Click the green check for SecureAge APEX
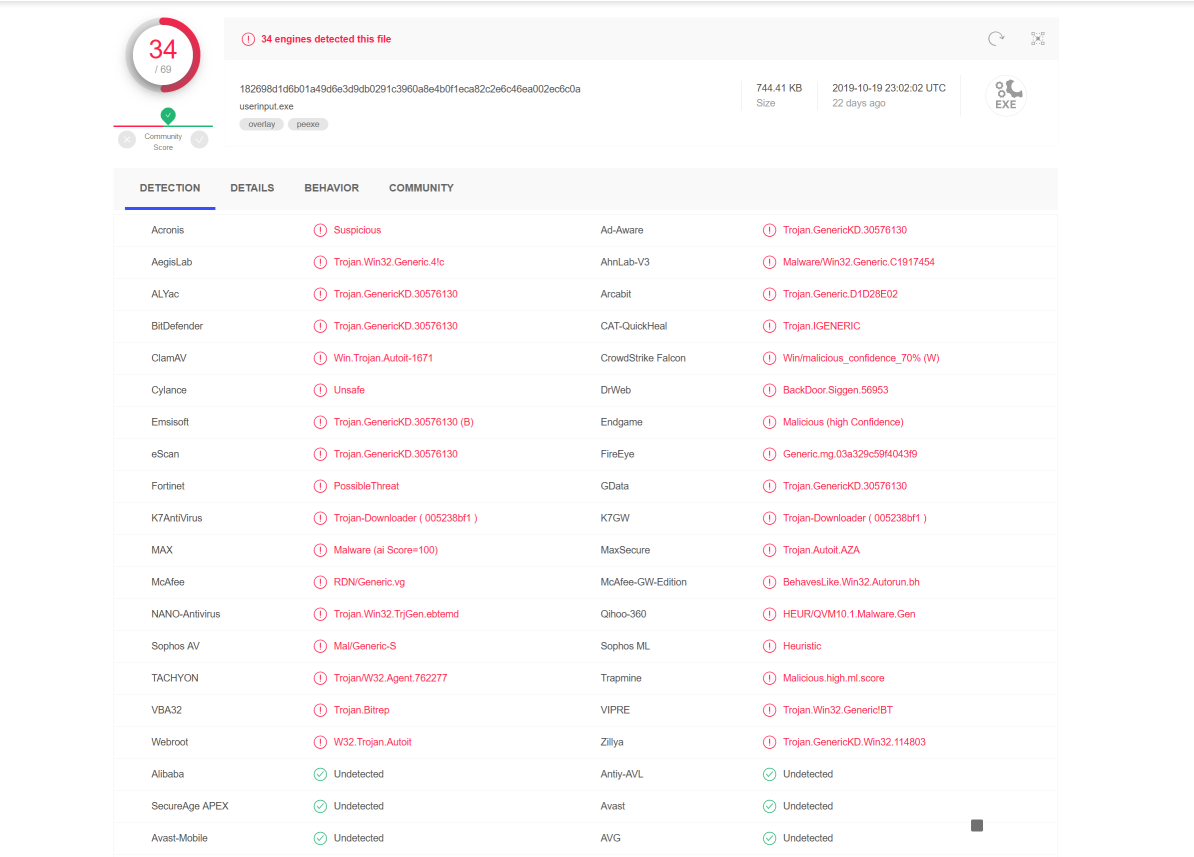This screenshot has width=1194, height=857. click(320, 806)
